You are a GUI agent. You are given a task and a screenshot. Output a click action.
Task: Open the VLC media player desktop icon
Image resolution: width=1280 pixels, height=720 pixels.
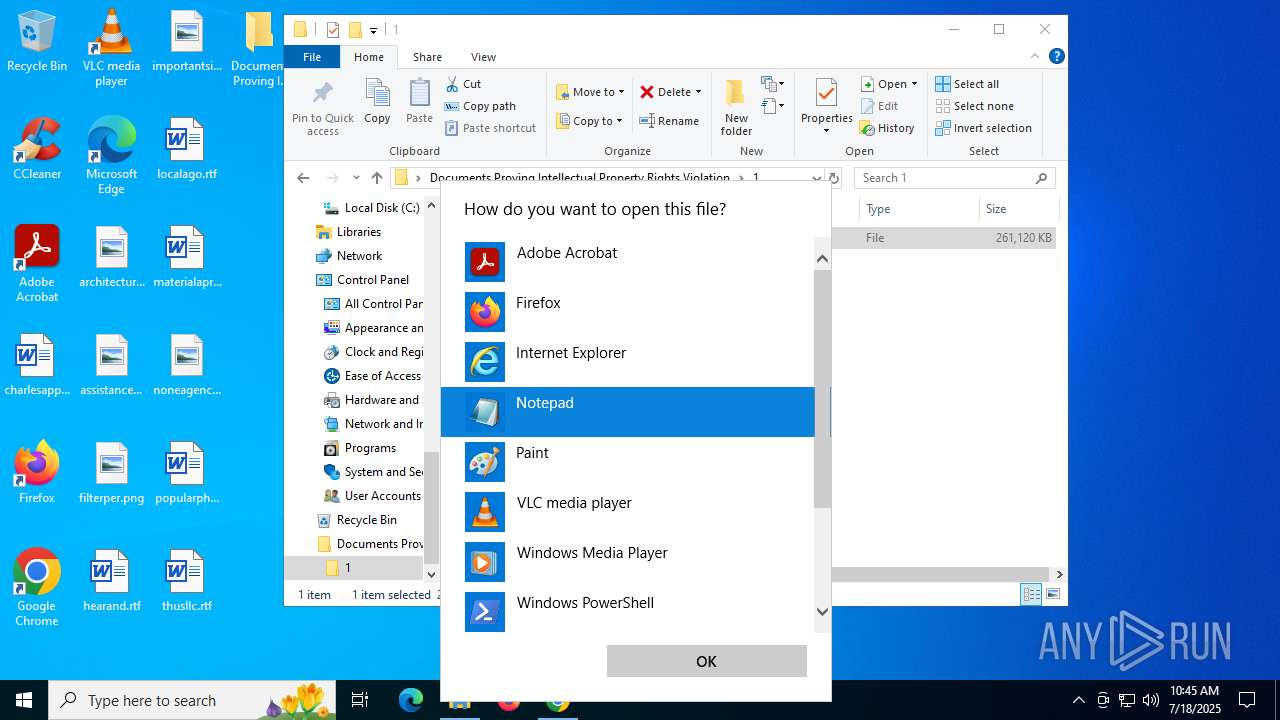[x=111, y=48]
